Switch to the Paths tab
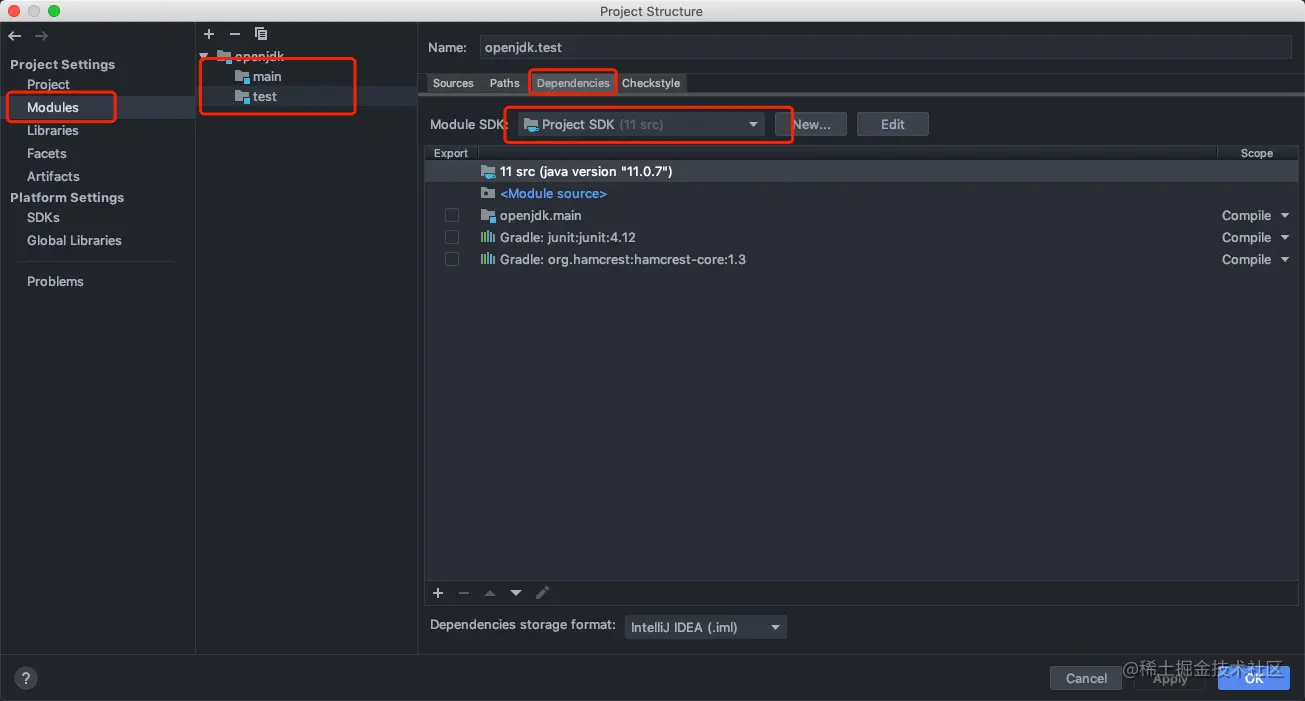This screenshot has height=701, width=1305. [x=505, y=83]
